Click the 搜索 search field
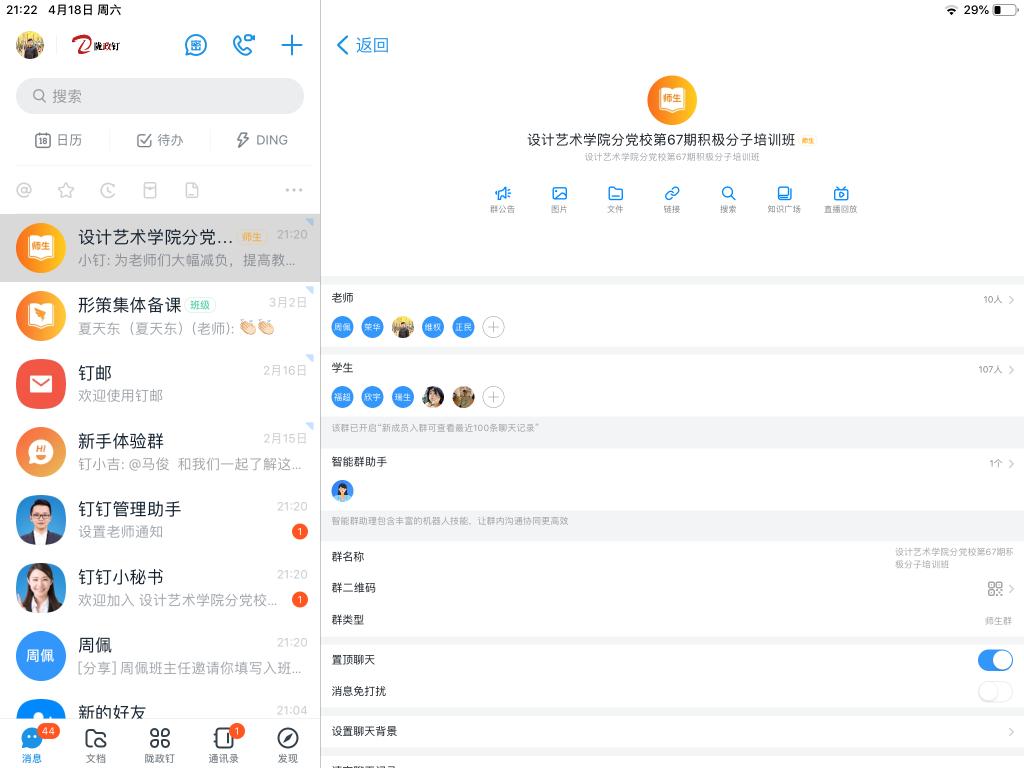Image resolution: width=1024 pixels, height=768 pixels. tap(160, 96)
